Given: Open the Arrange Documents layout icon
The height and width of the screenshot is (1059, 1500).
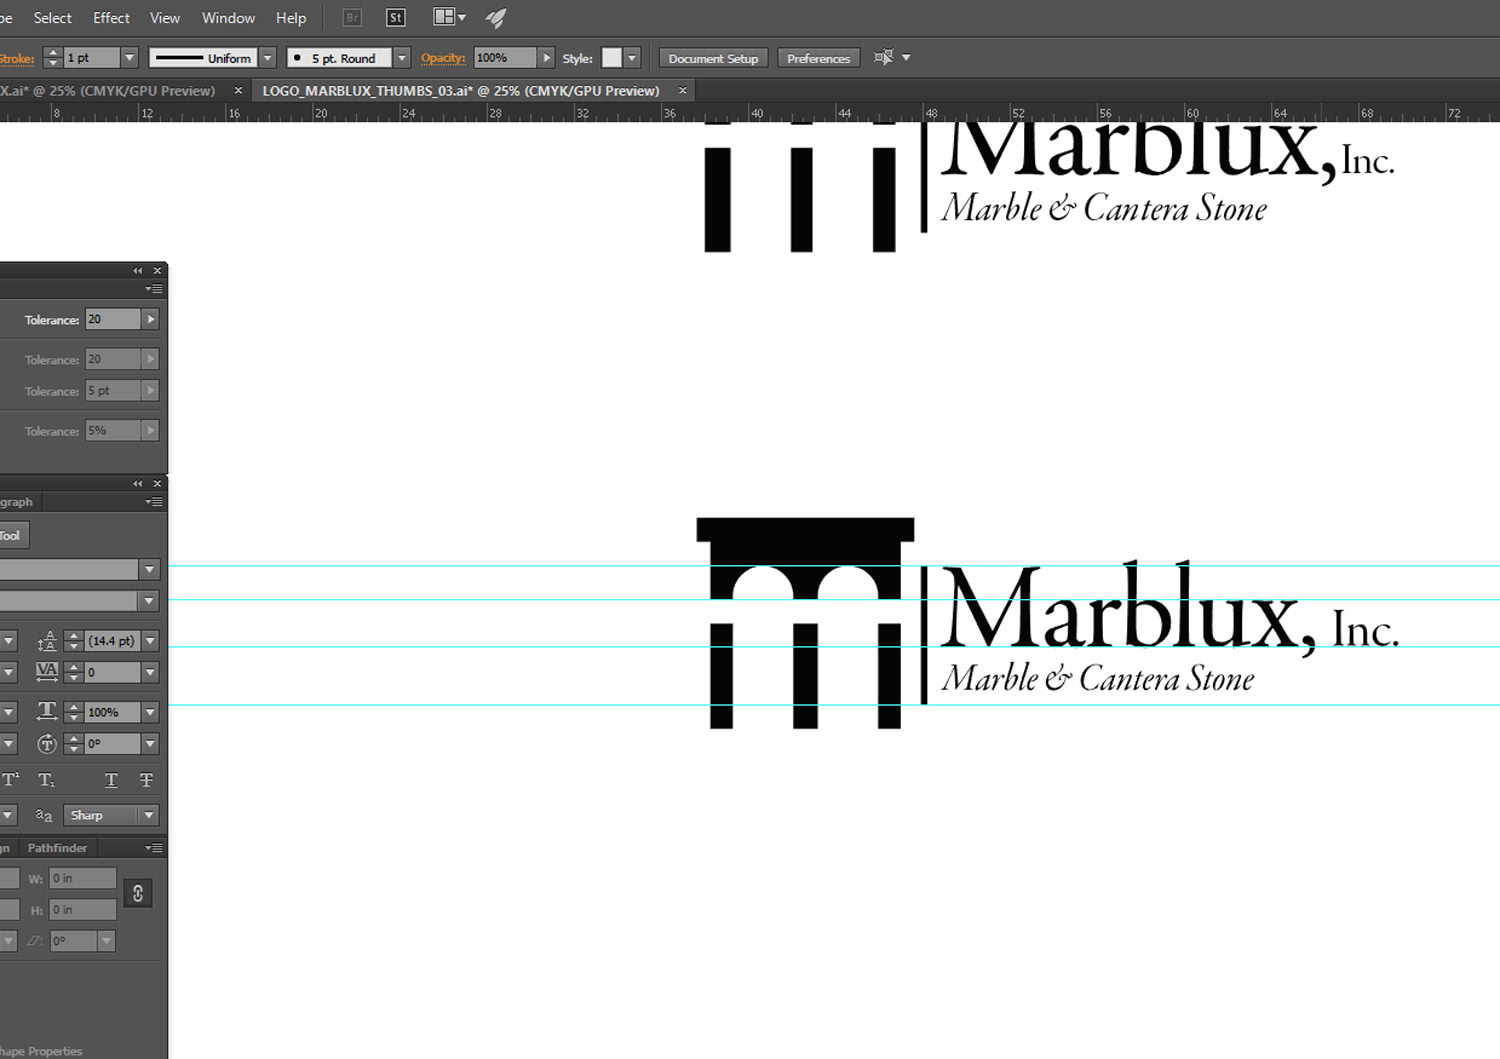Looking at the screenshot, I should click(x=449, y=17).
